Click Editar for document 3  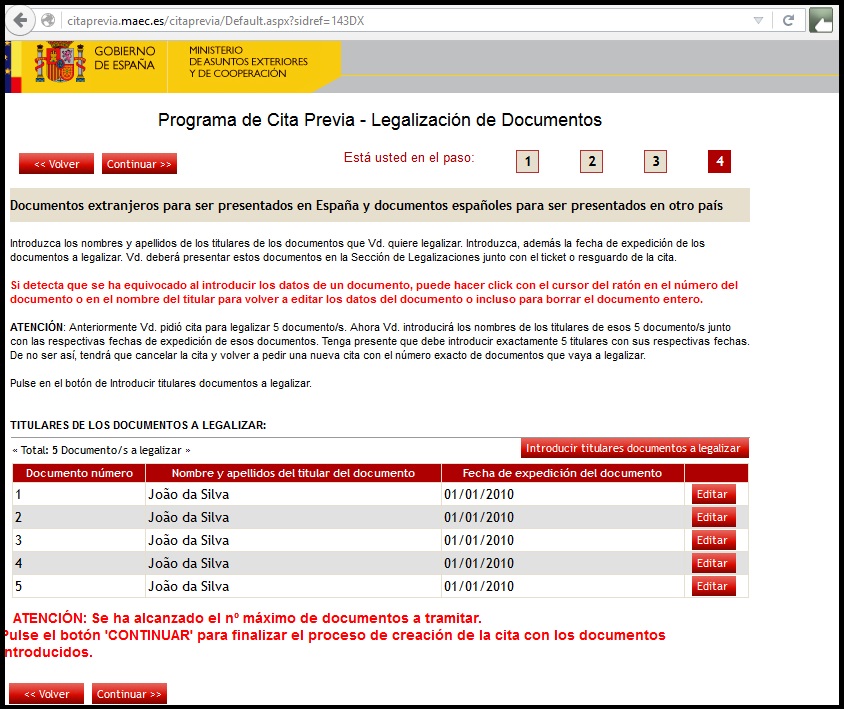tap(714, 540)
